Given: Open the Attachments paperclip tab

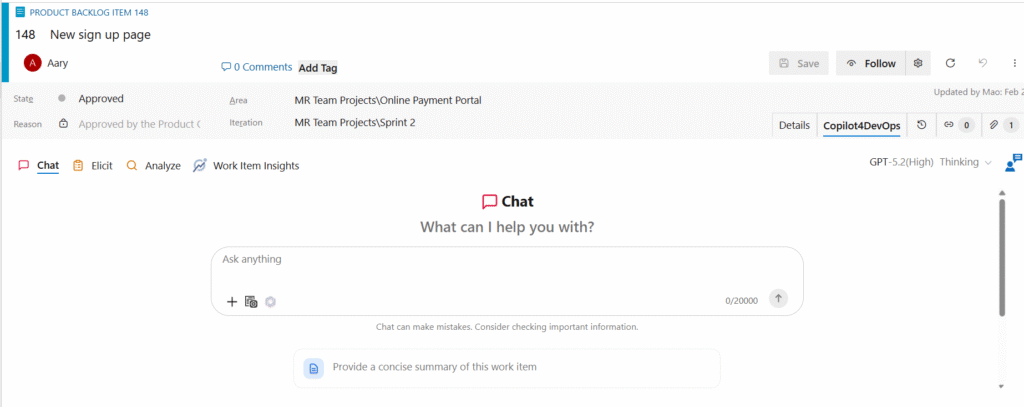Looking at the screenshot, I should (1002, 125).
